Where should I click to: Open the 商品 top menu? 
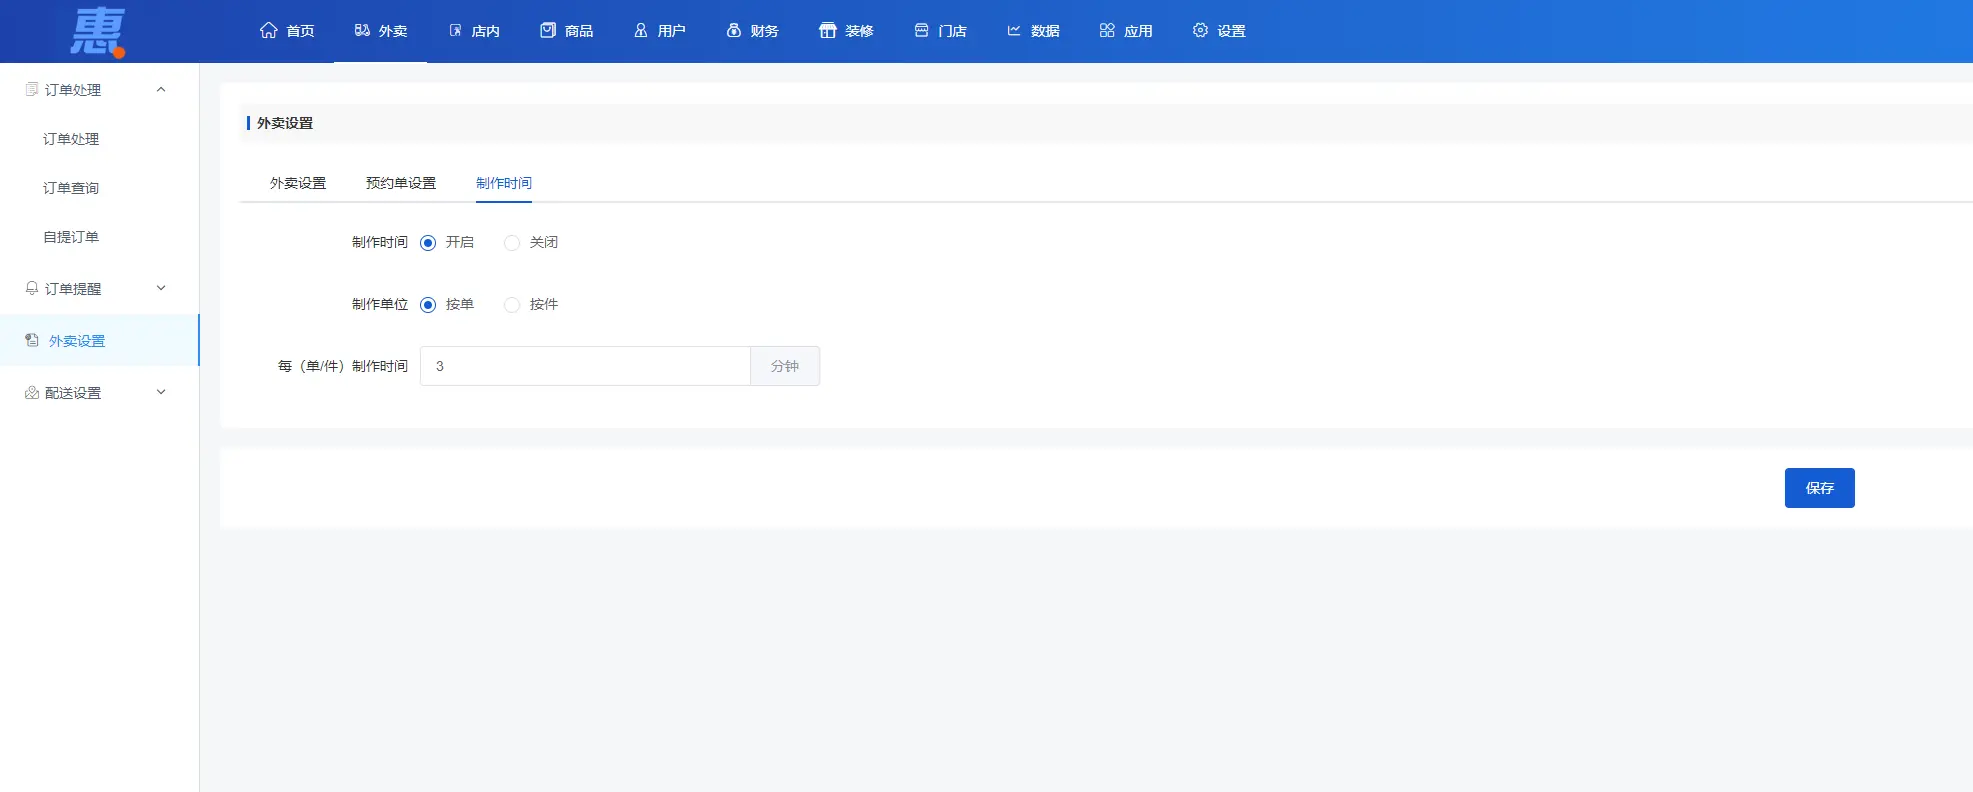pyautogui.click(x=567, y=31)
